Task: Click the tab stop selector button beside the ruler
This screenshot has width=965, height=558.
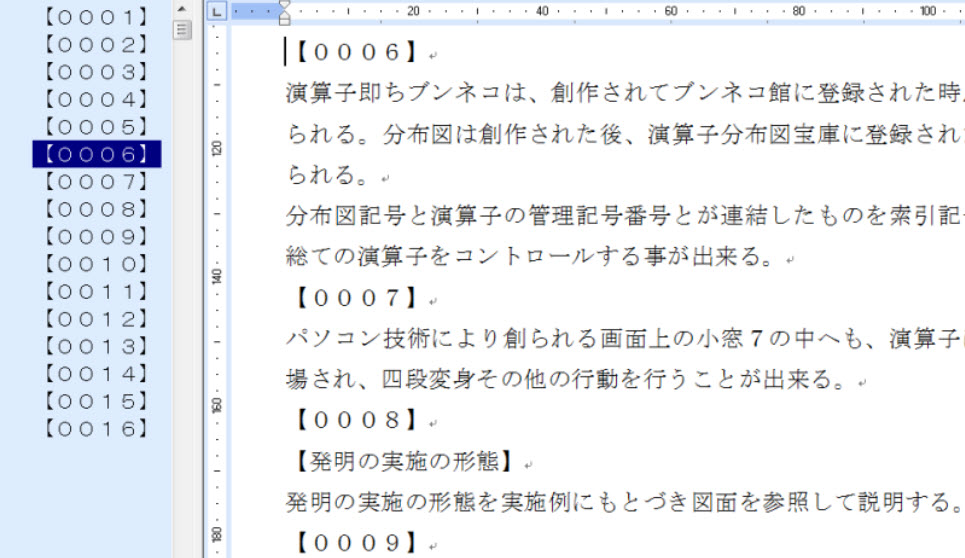Action: (x=217, y=11)
